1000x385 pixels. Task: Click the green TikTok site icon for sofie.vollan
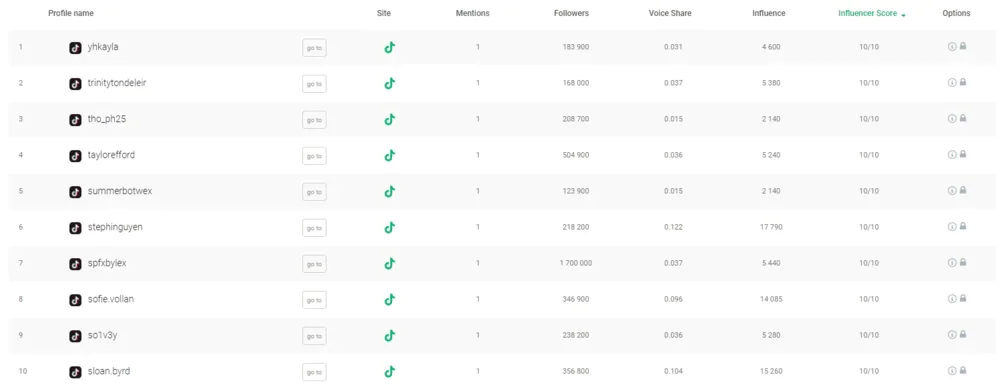click(390, 299)
